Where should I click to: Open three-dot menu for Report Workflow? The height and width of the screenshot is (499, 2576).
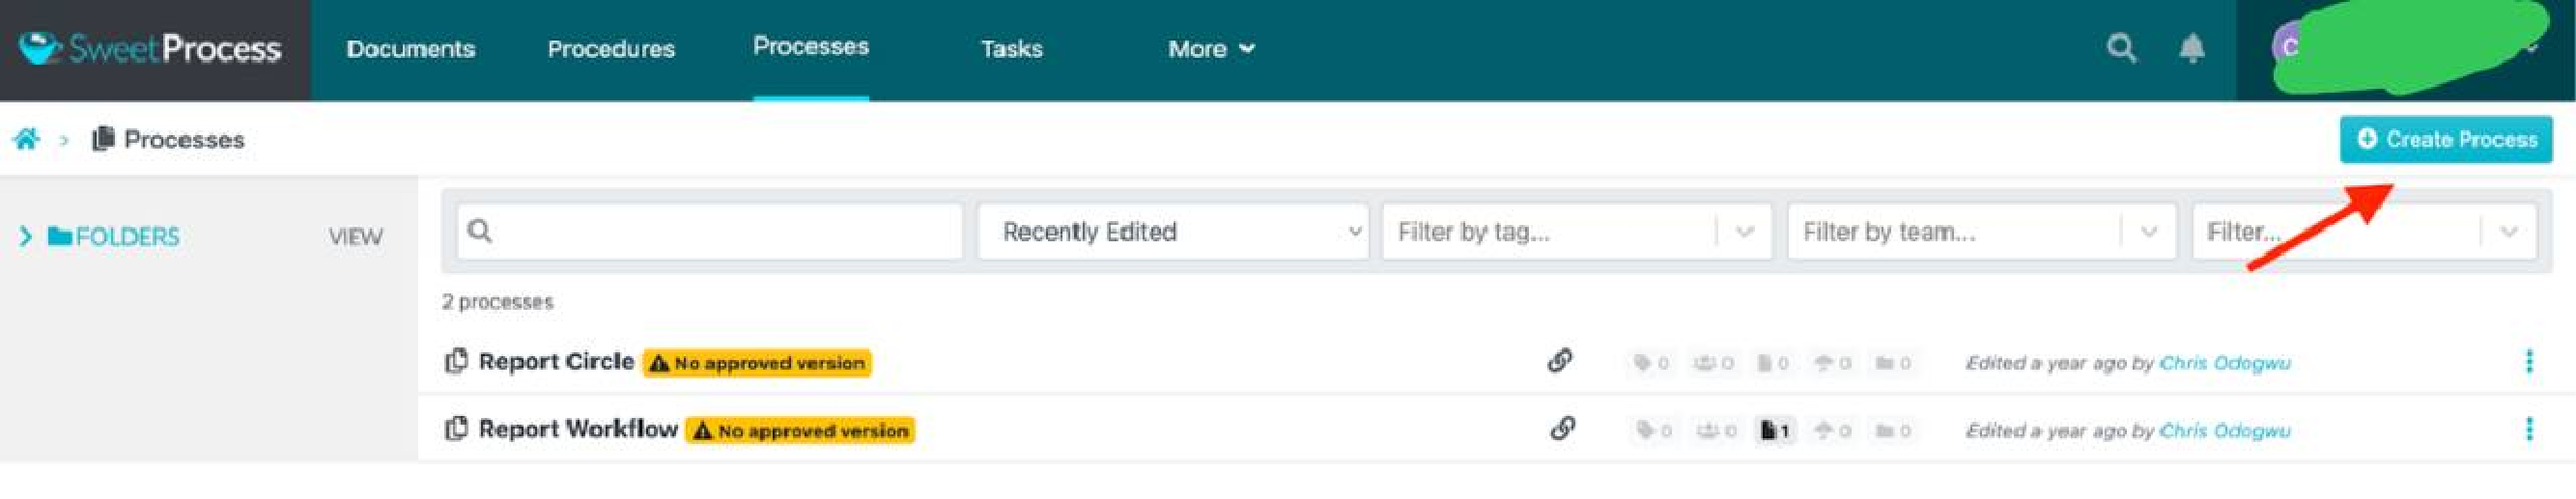(2529, 429)
